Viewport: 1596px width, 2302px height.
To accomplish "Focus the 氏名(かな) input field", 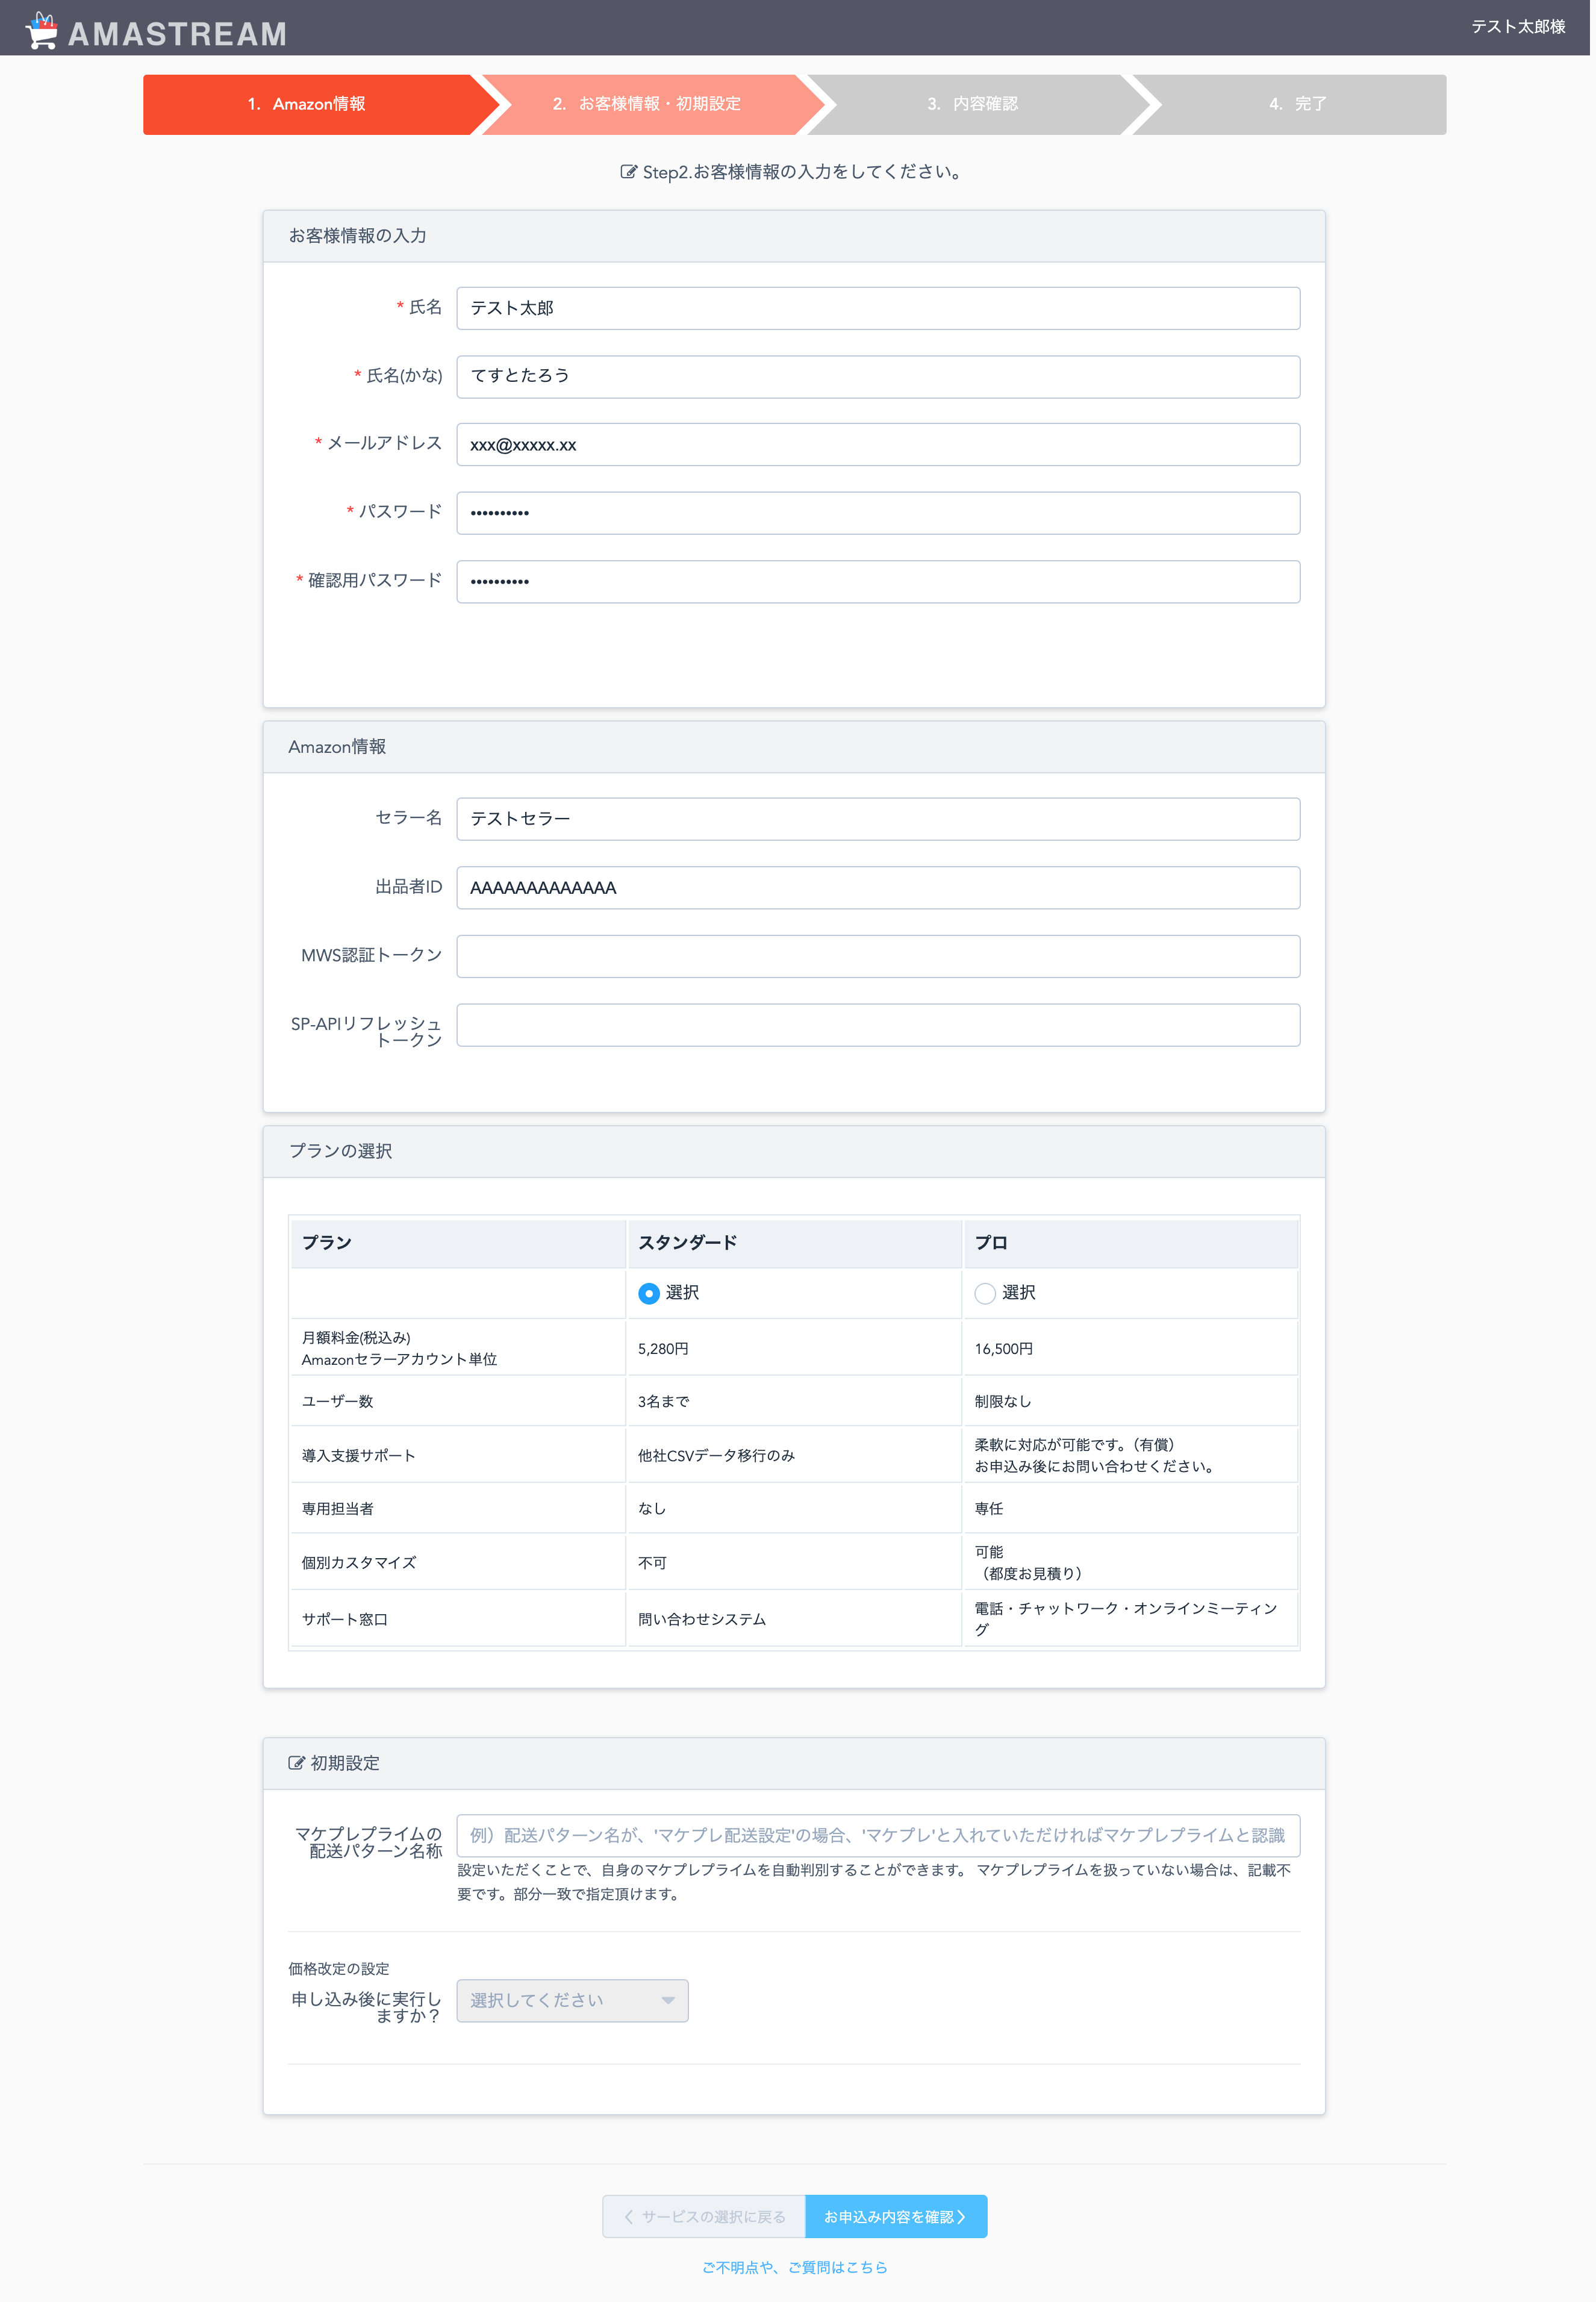I will (878, 376).
